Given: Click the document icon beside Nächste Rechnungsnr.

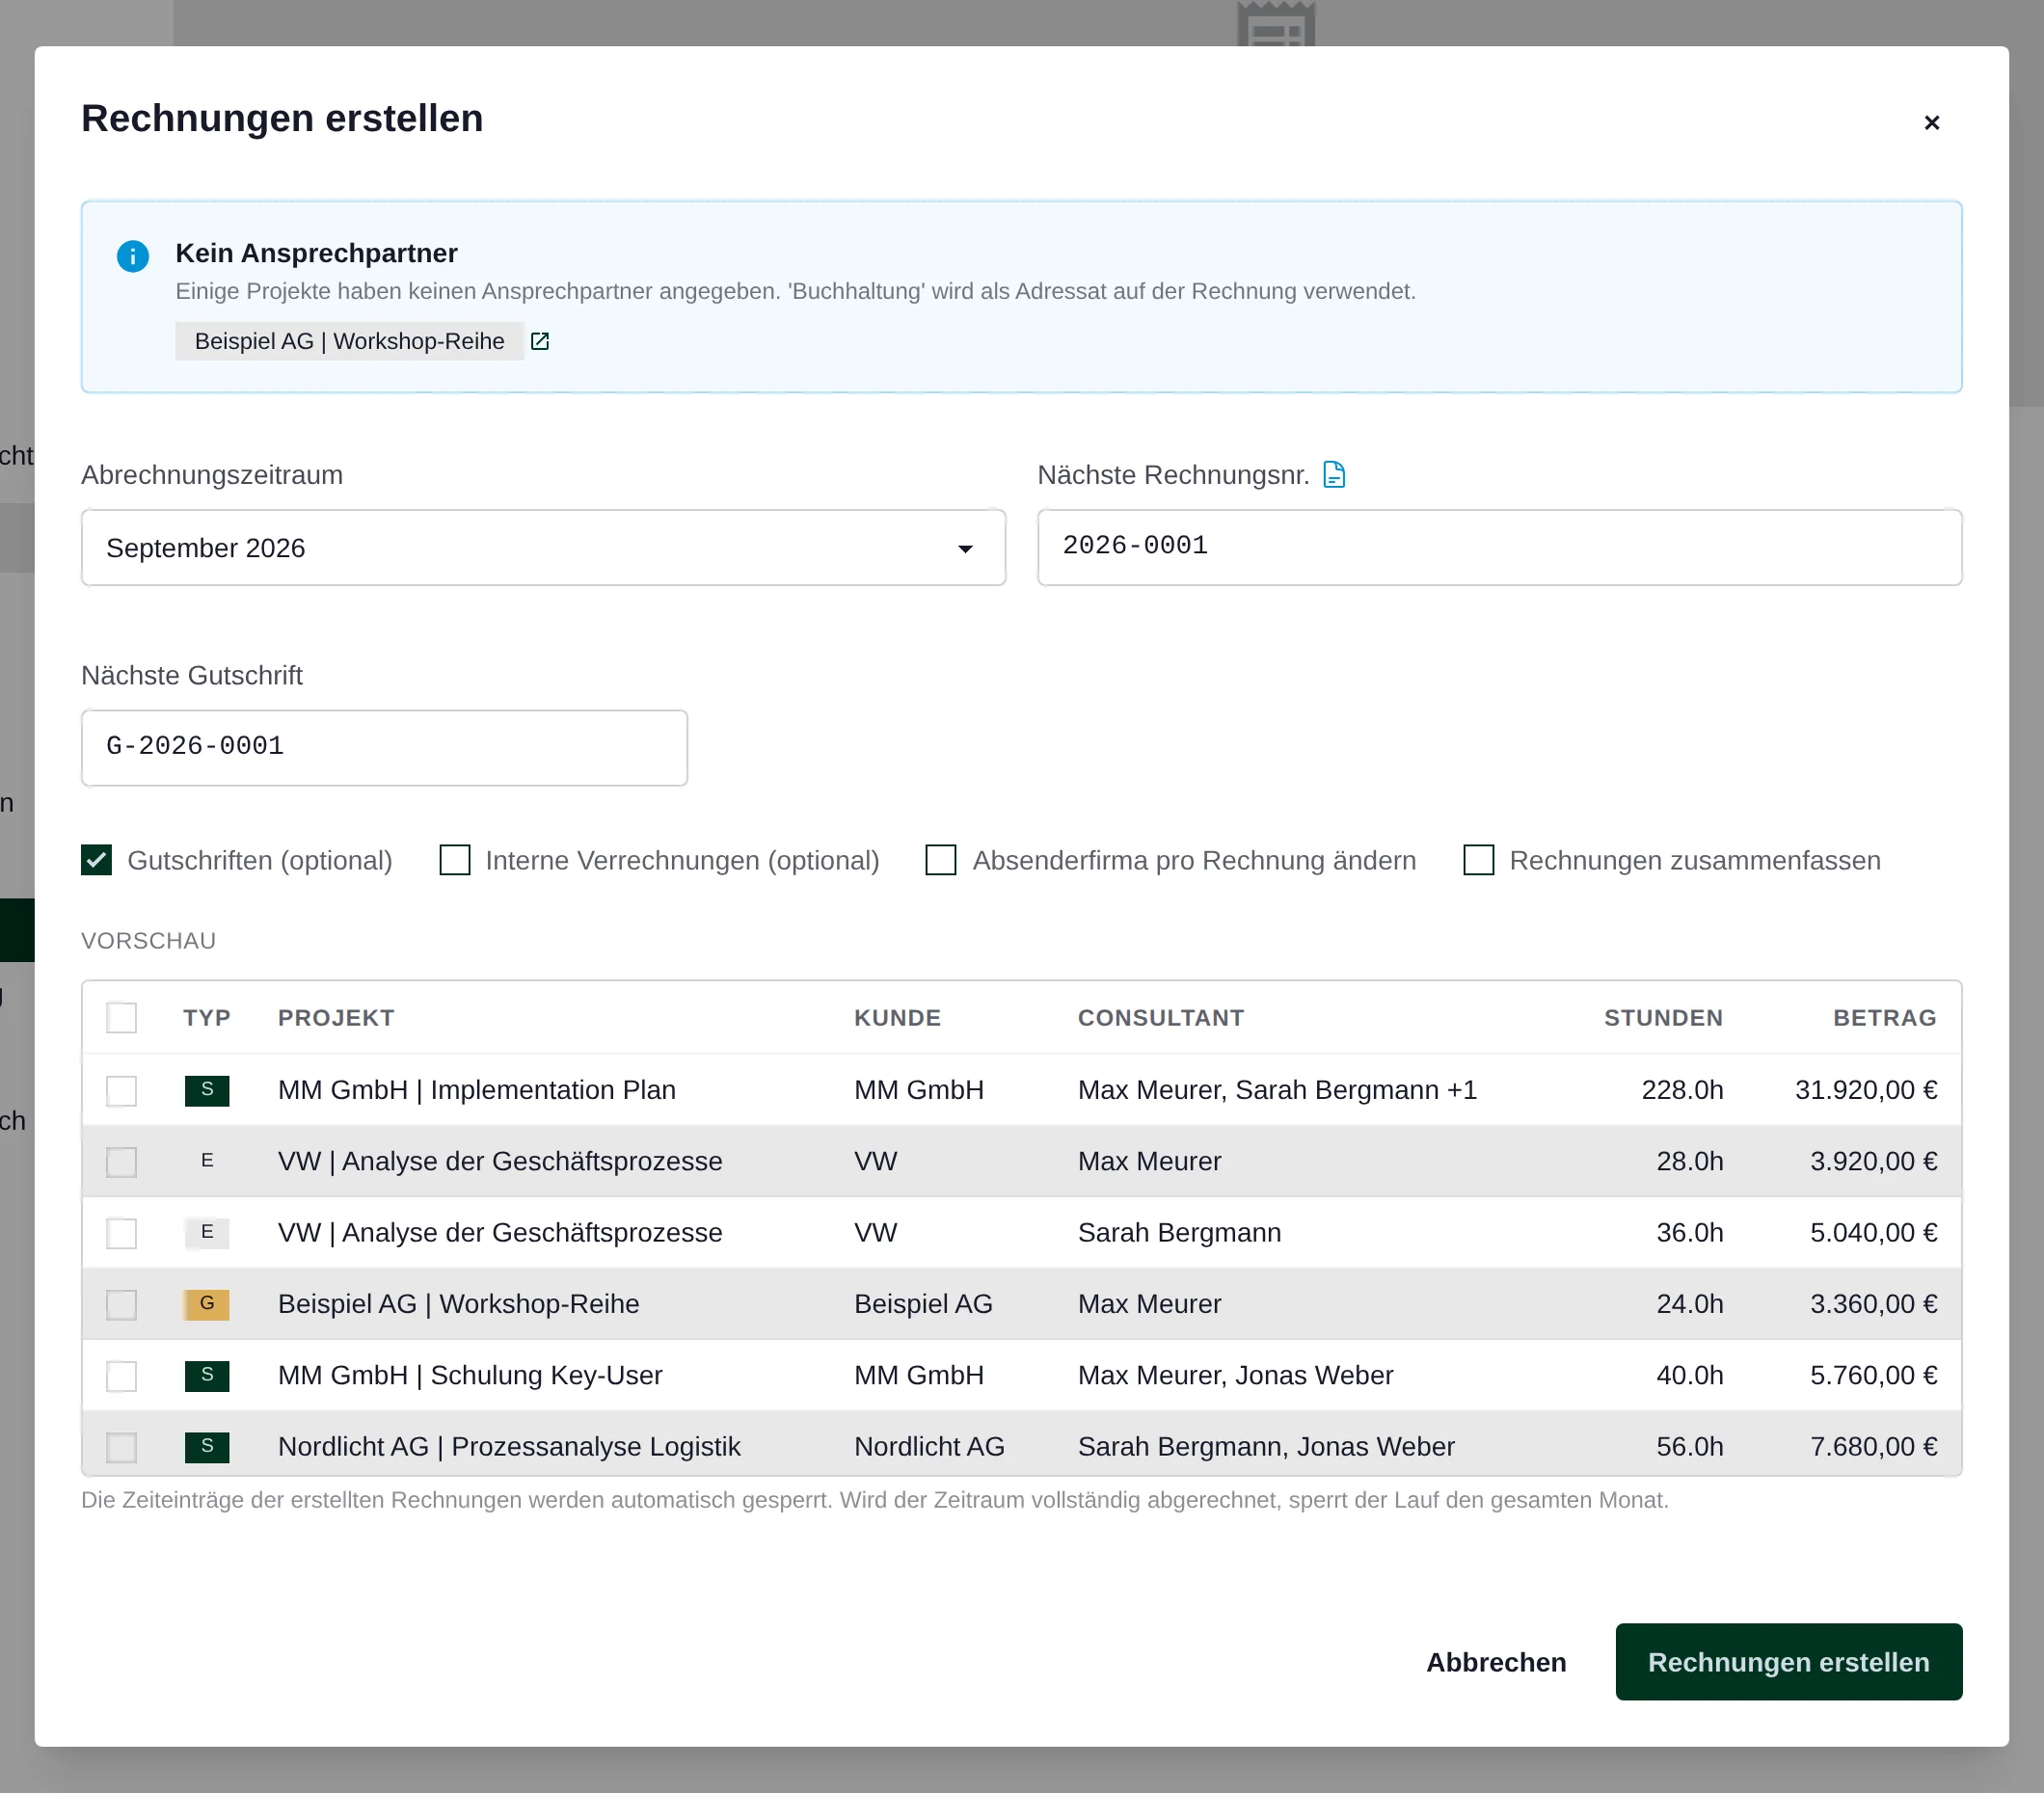Looking at the screenshot, I should tap(1334, 475).
